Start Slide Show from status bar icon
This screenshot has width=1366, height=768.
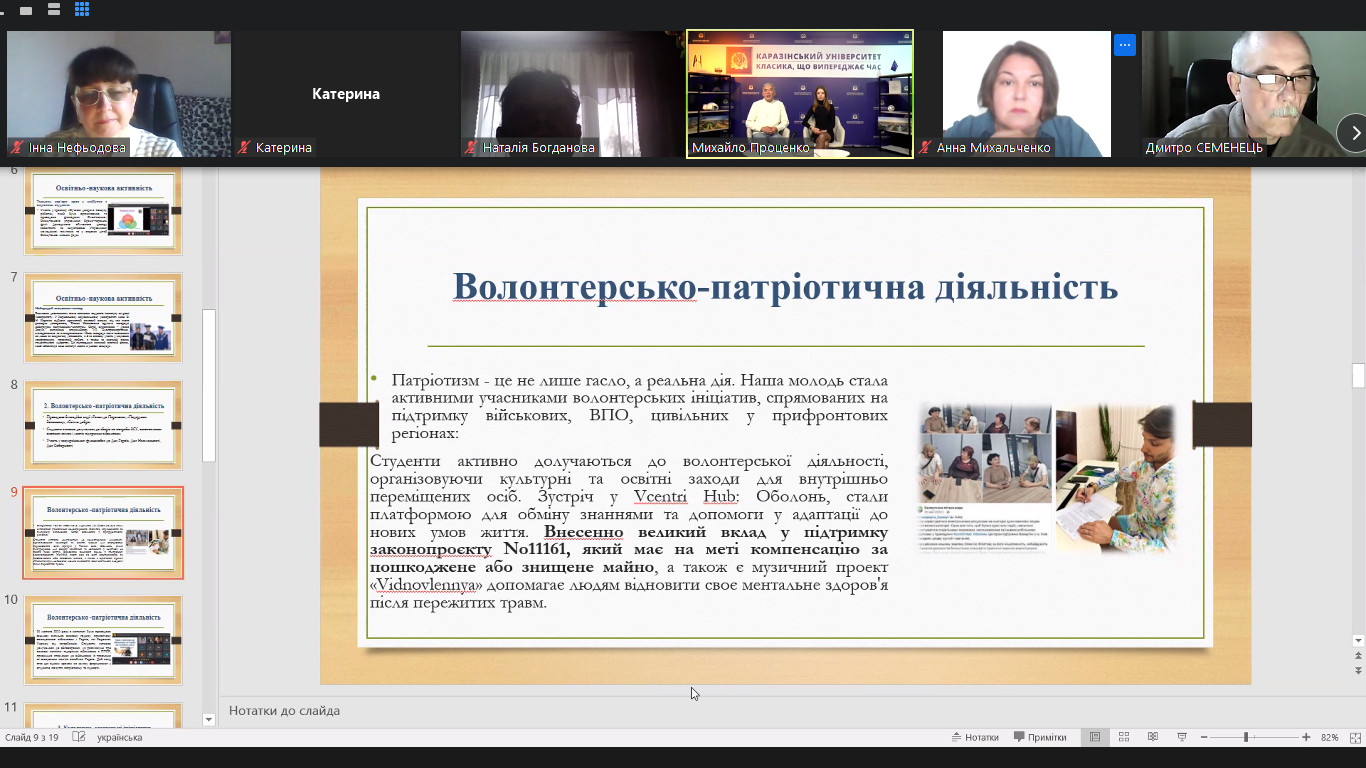pyautogui.click(x=1182, y=737)
